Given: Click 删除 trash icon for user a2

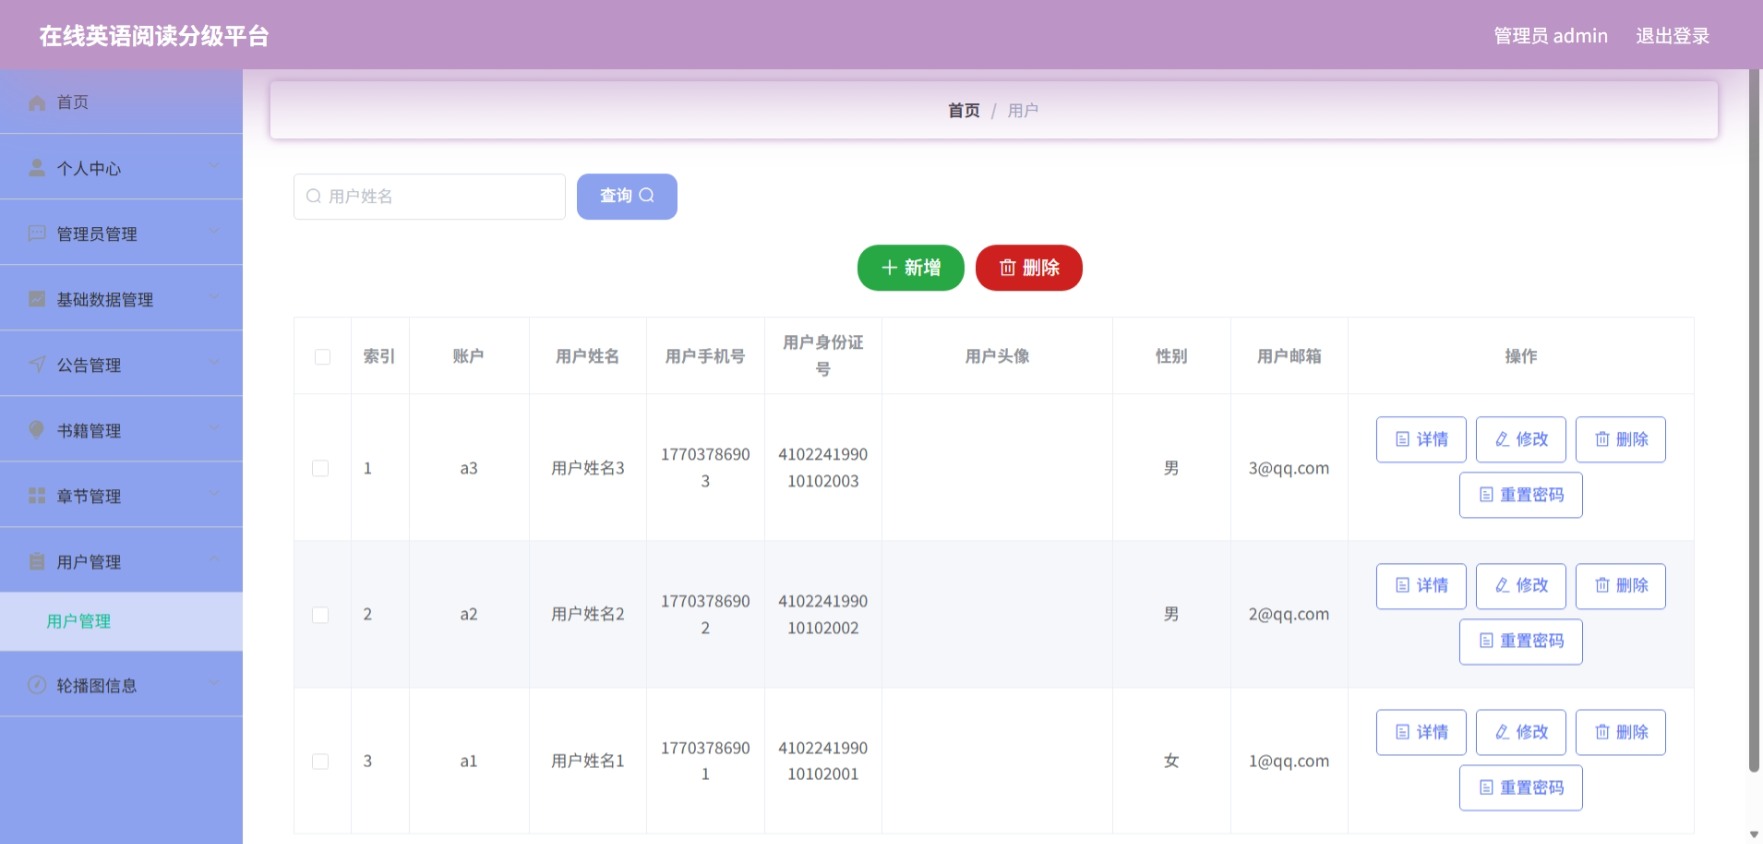Looking at the screenshot, I should [x=1602, y=586].
